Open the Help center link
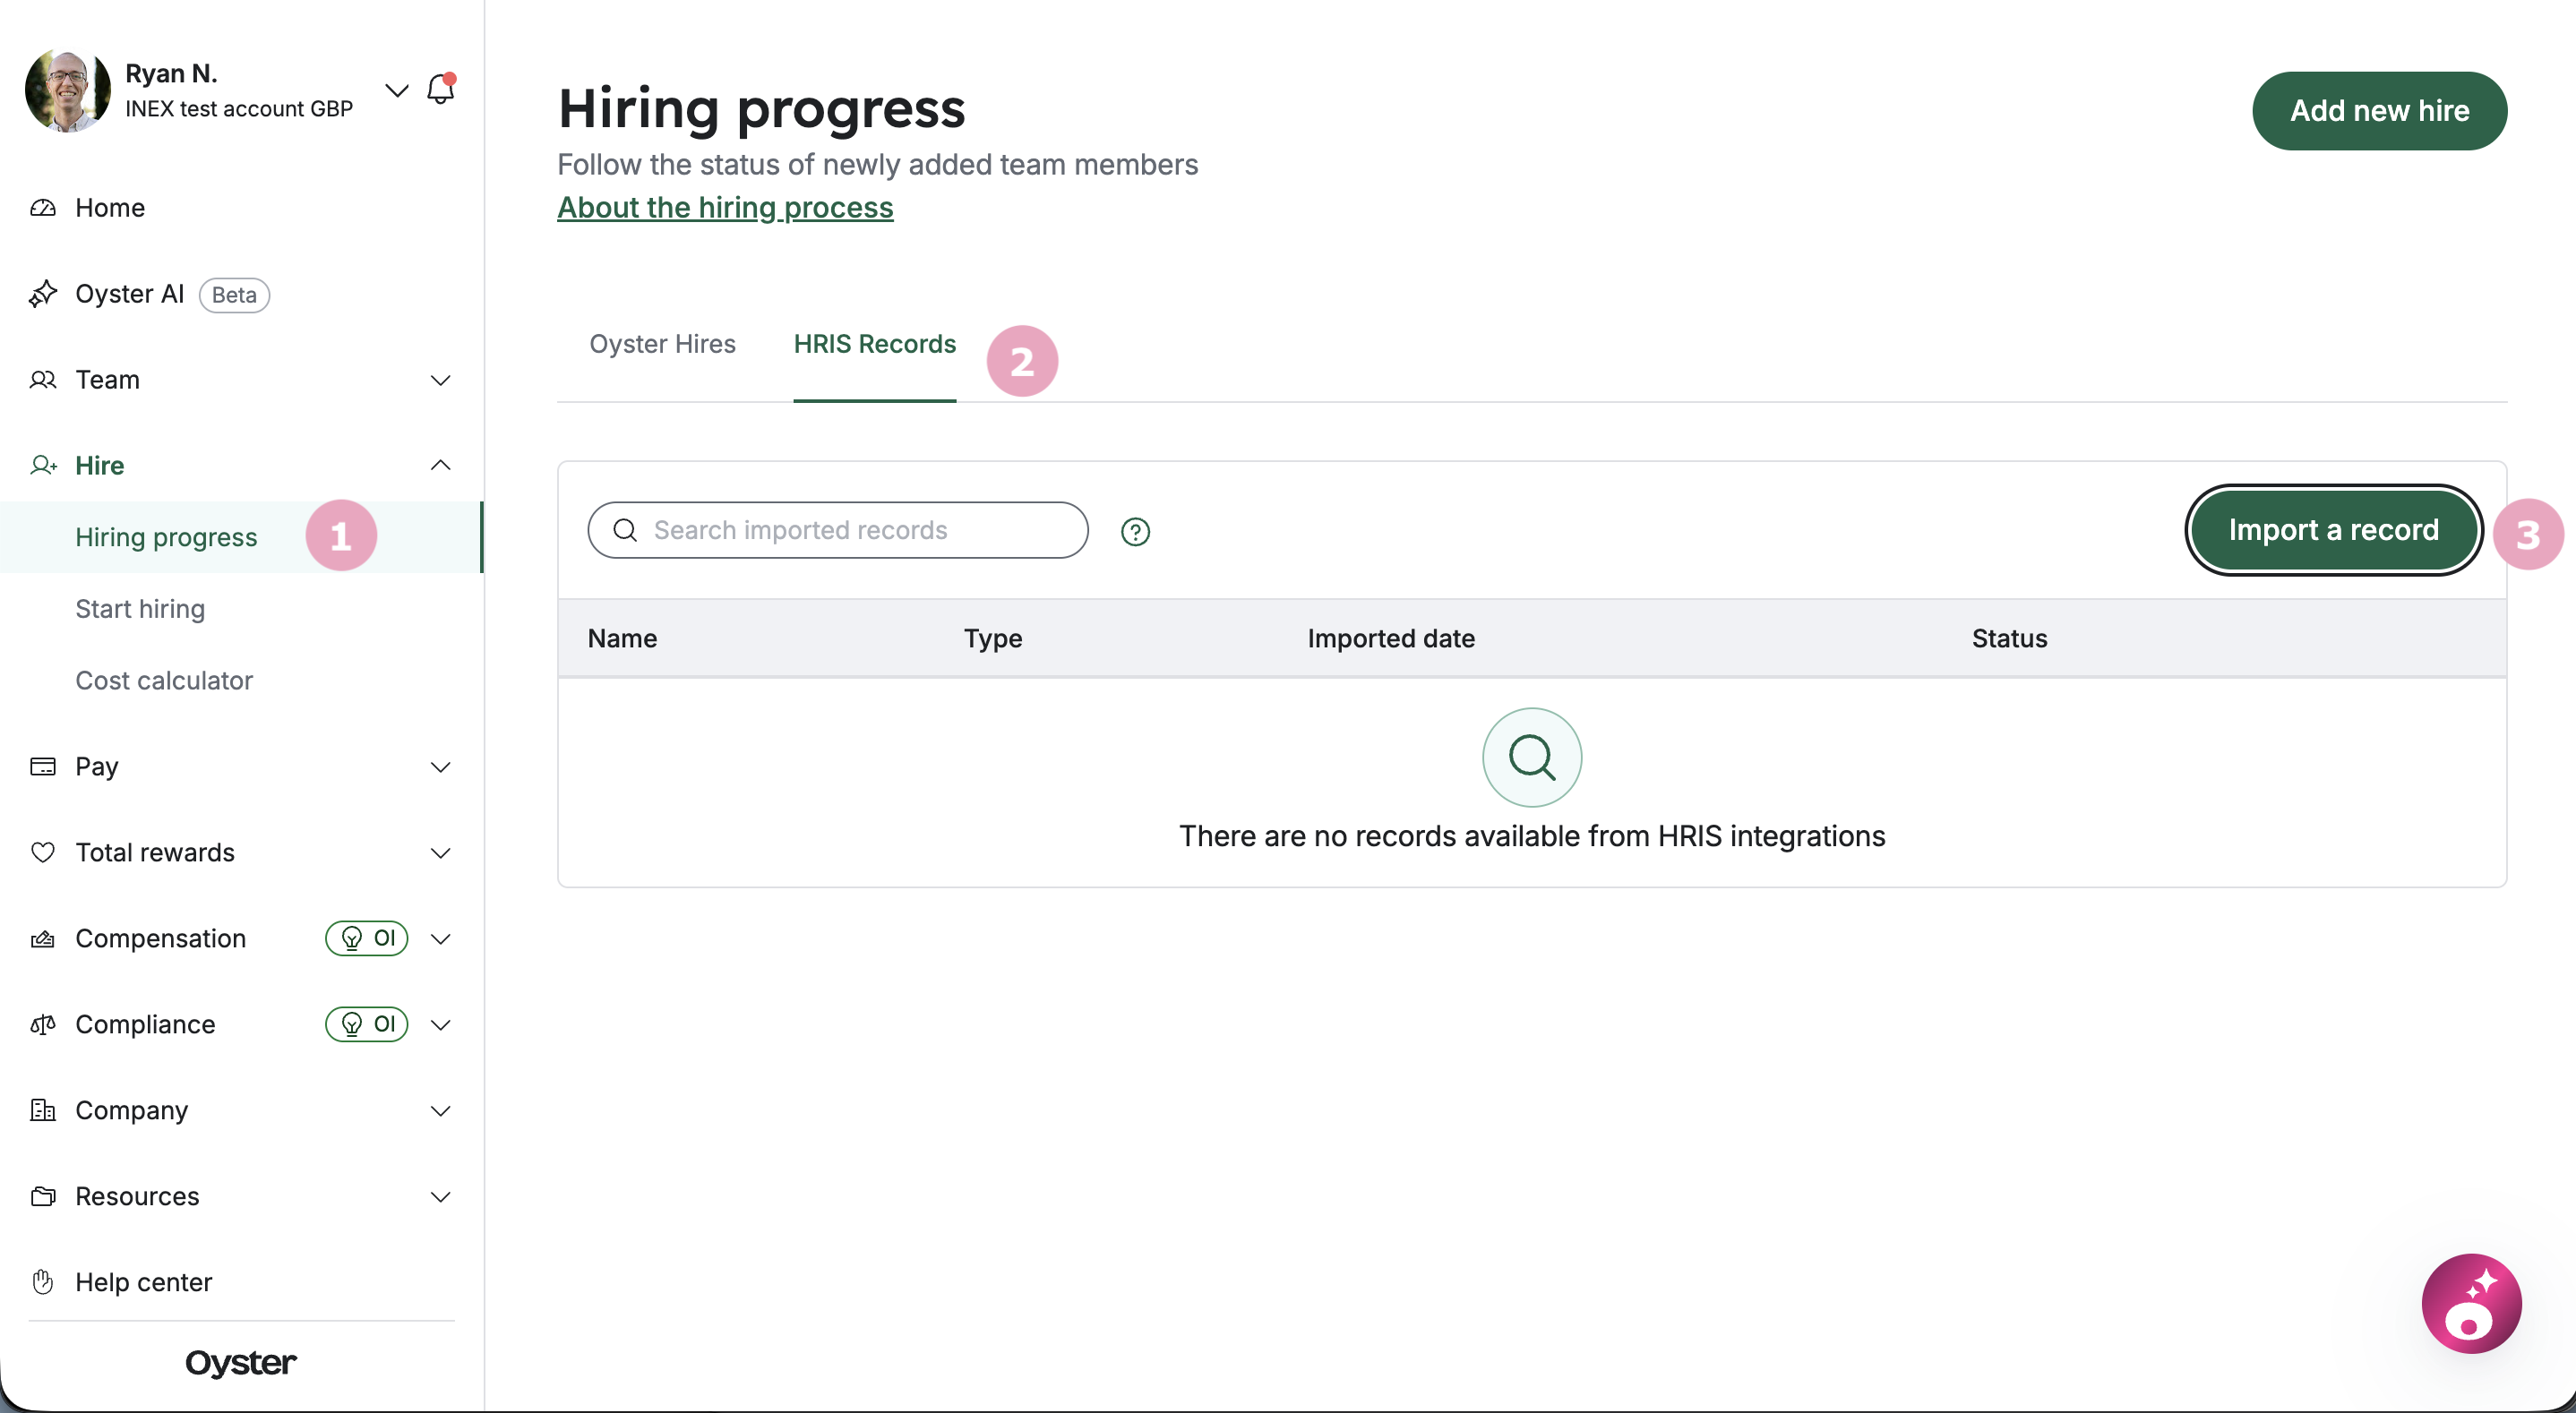Image resolution: width=2576 pixels, height=1413 pixels. coord(143,1283)
